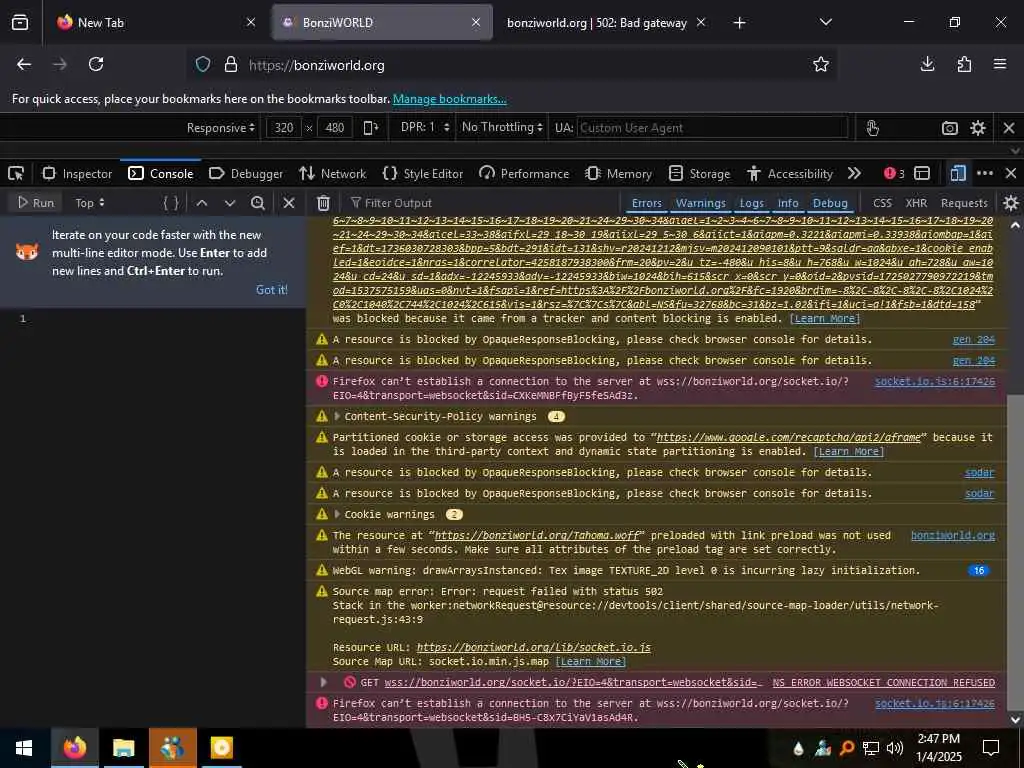This screenshot has width=1024, height=768.
Task: Switch to the Network tab
Action: click(333, 174)
